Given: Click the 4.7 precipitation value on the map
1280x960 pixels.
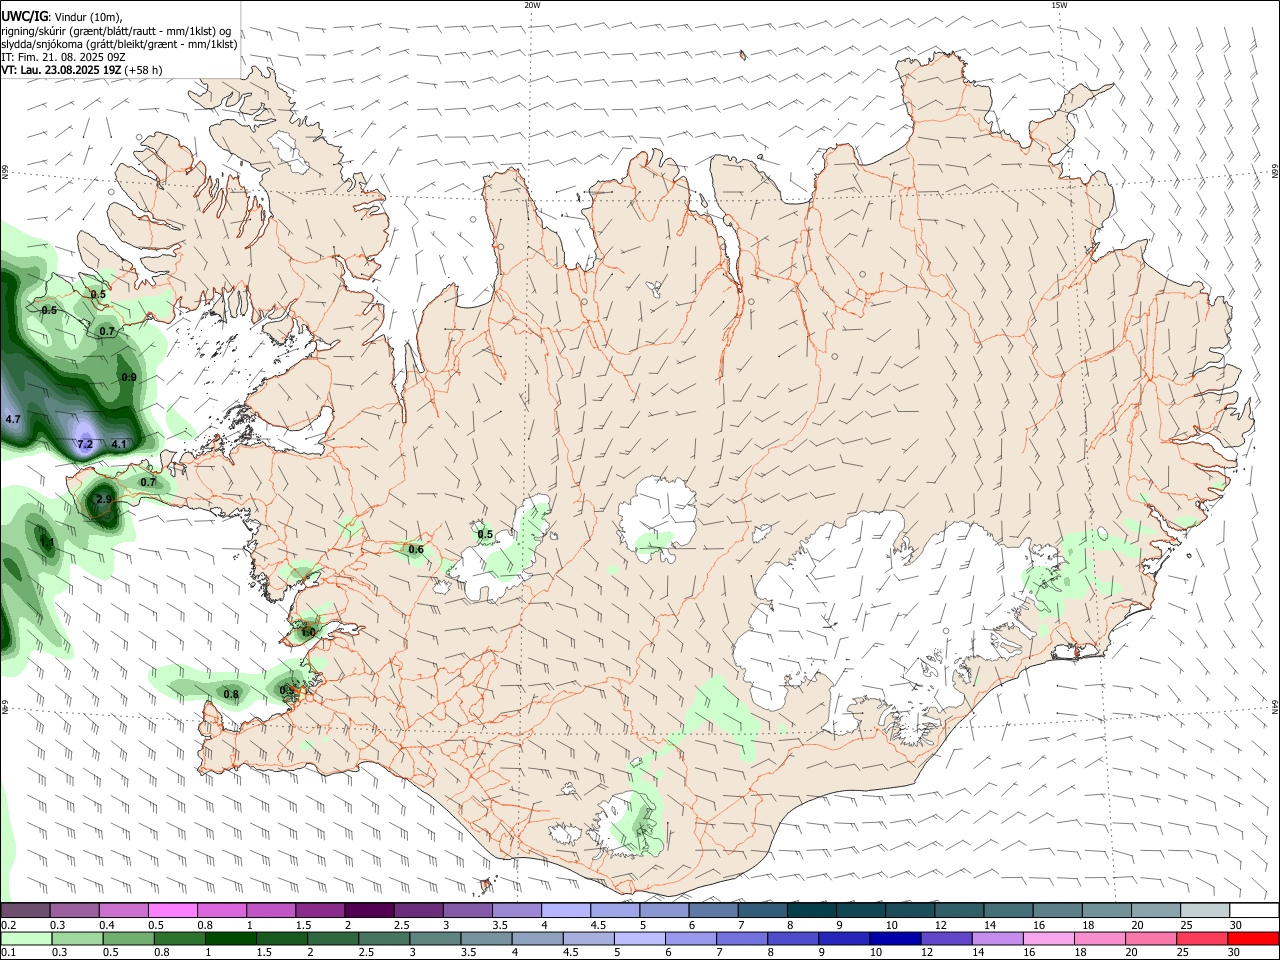Looking at the screenshot, I should (13, 419).
